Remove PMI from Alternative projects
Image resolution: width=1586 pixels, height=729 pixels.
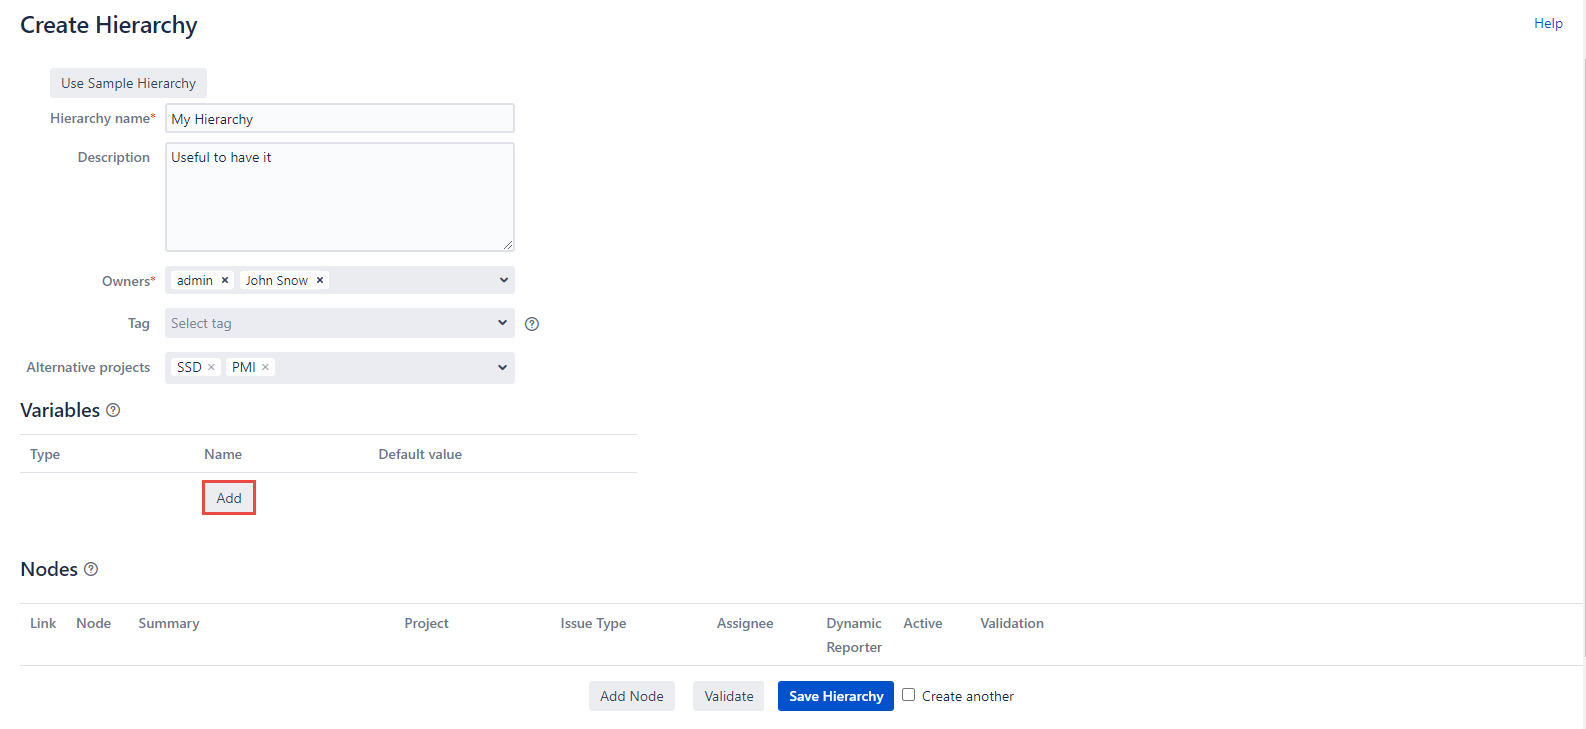coord(265,368)
